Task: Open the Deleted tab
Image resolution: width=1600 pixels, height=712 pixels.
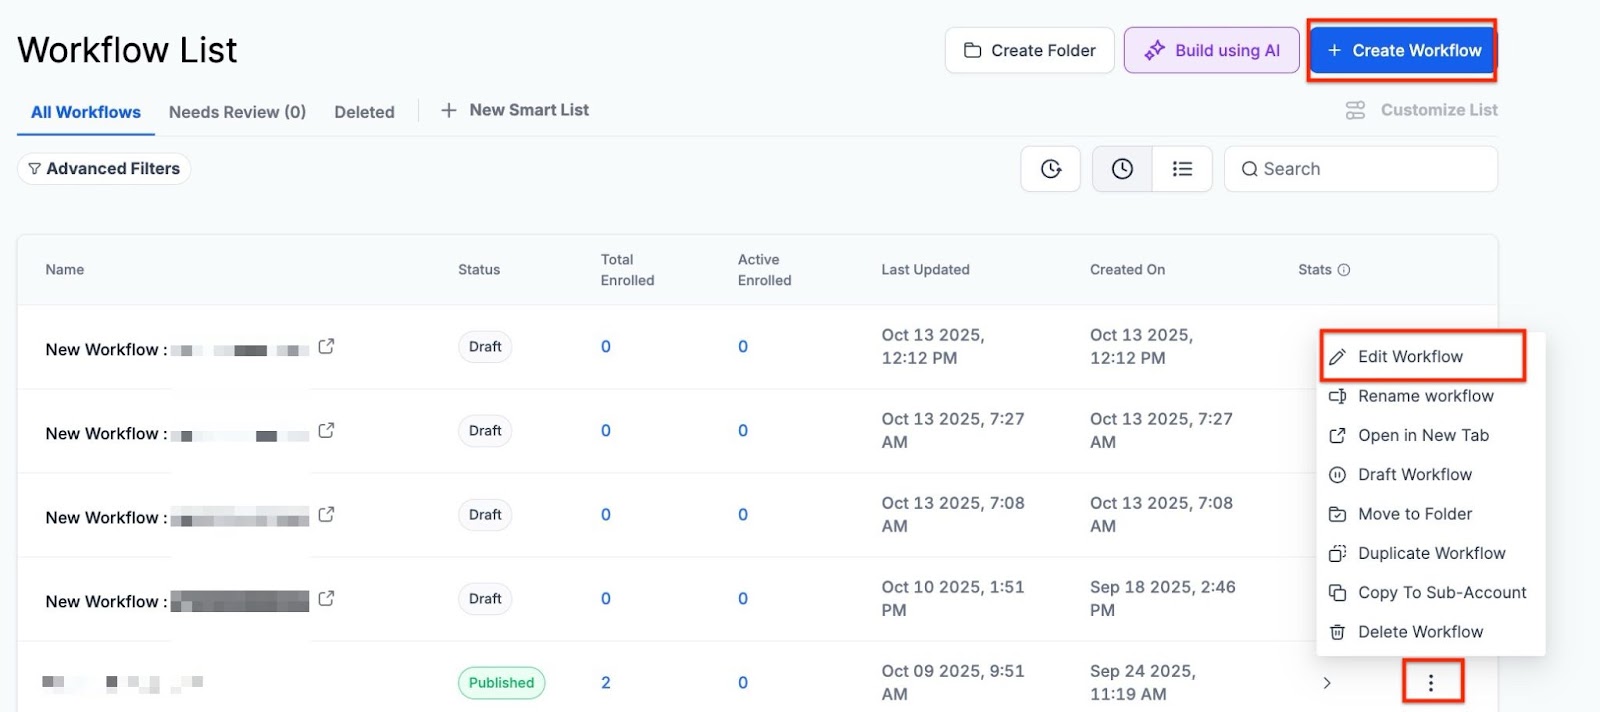Action: coord(364,112)
